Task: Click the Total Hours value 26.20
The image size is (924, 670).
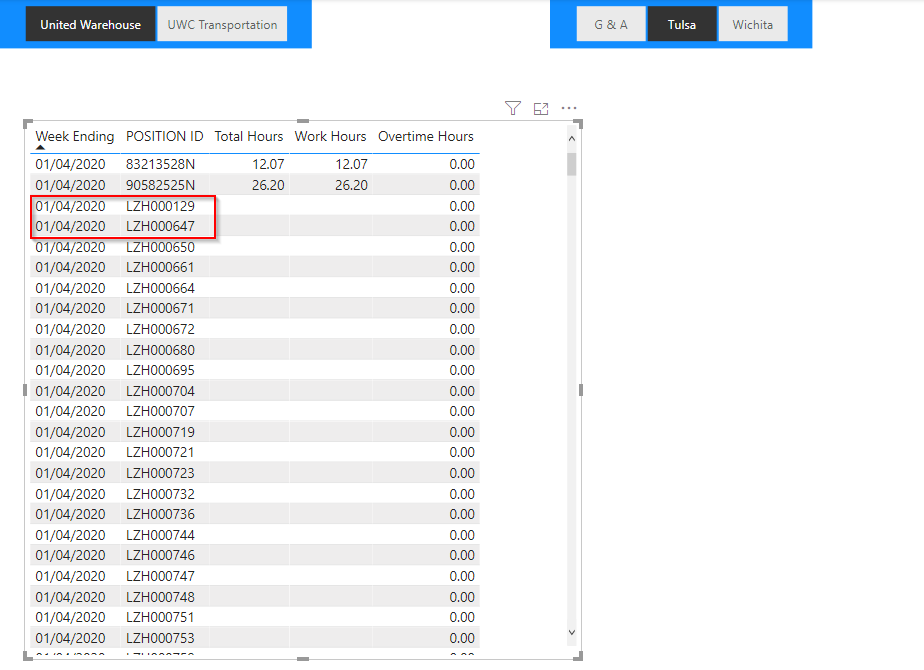Action: 268,185
